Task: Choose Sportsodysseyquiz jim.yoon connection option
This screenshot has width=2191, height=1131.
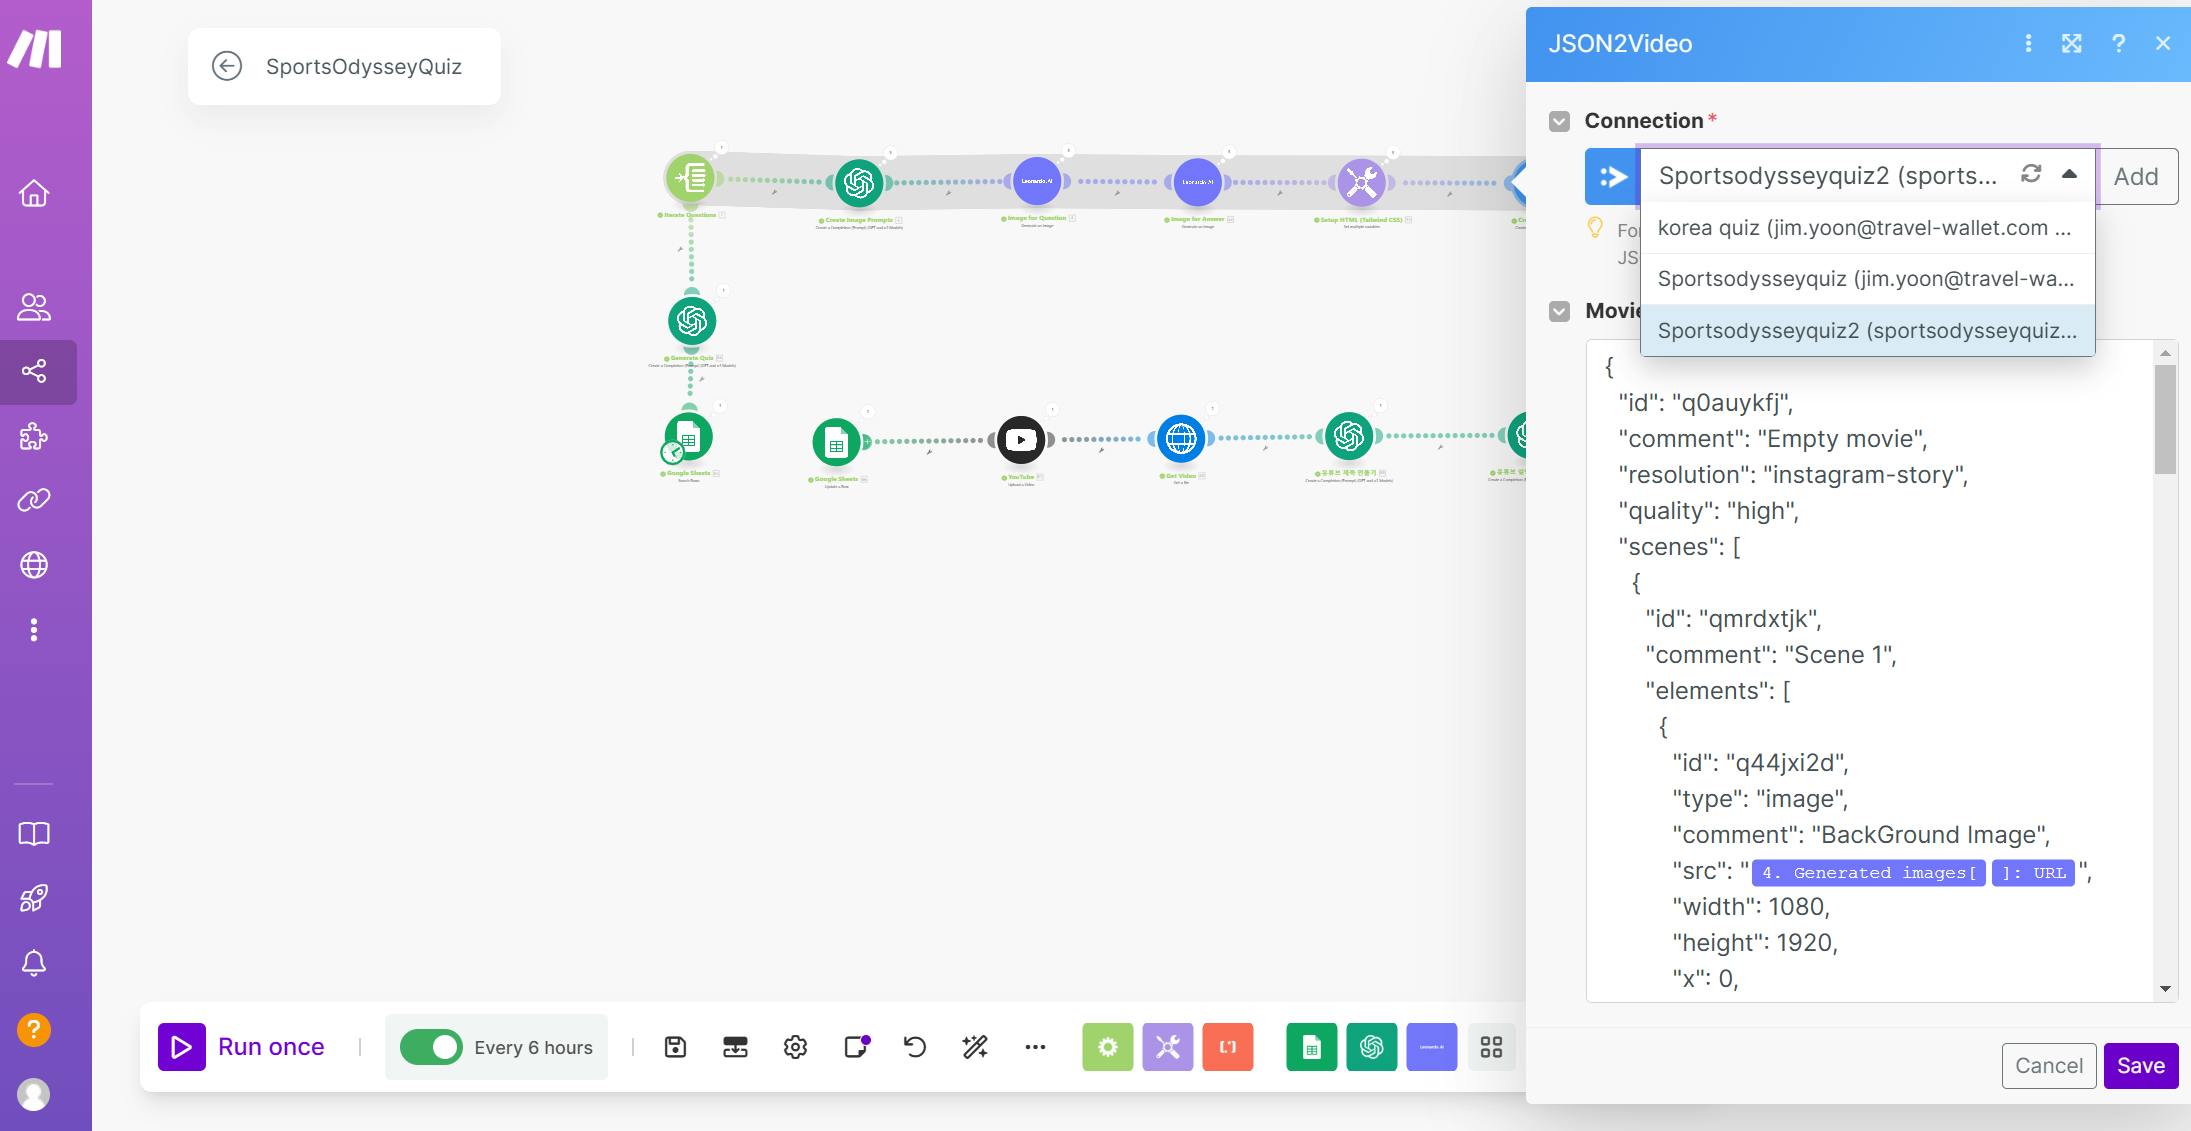Action: click(1865, 279)
